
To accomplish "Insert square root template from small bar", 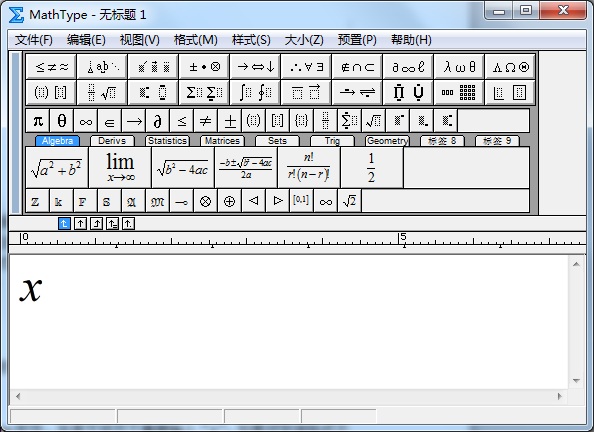I will click(373, 121).
